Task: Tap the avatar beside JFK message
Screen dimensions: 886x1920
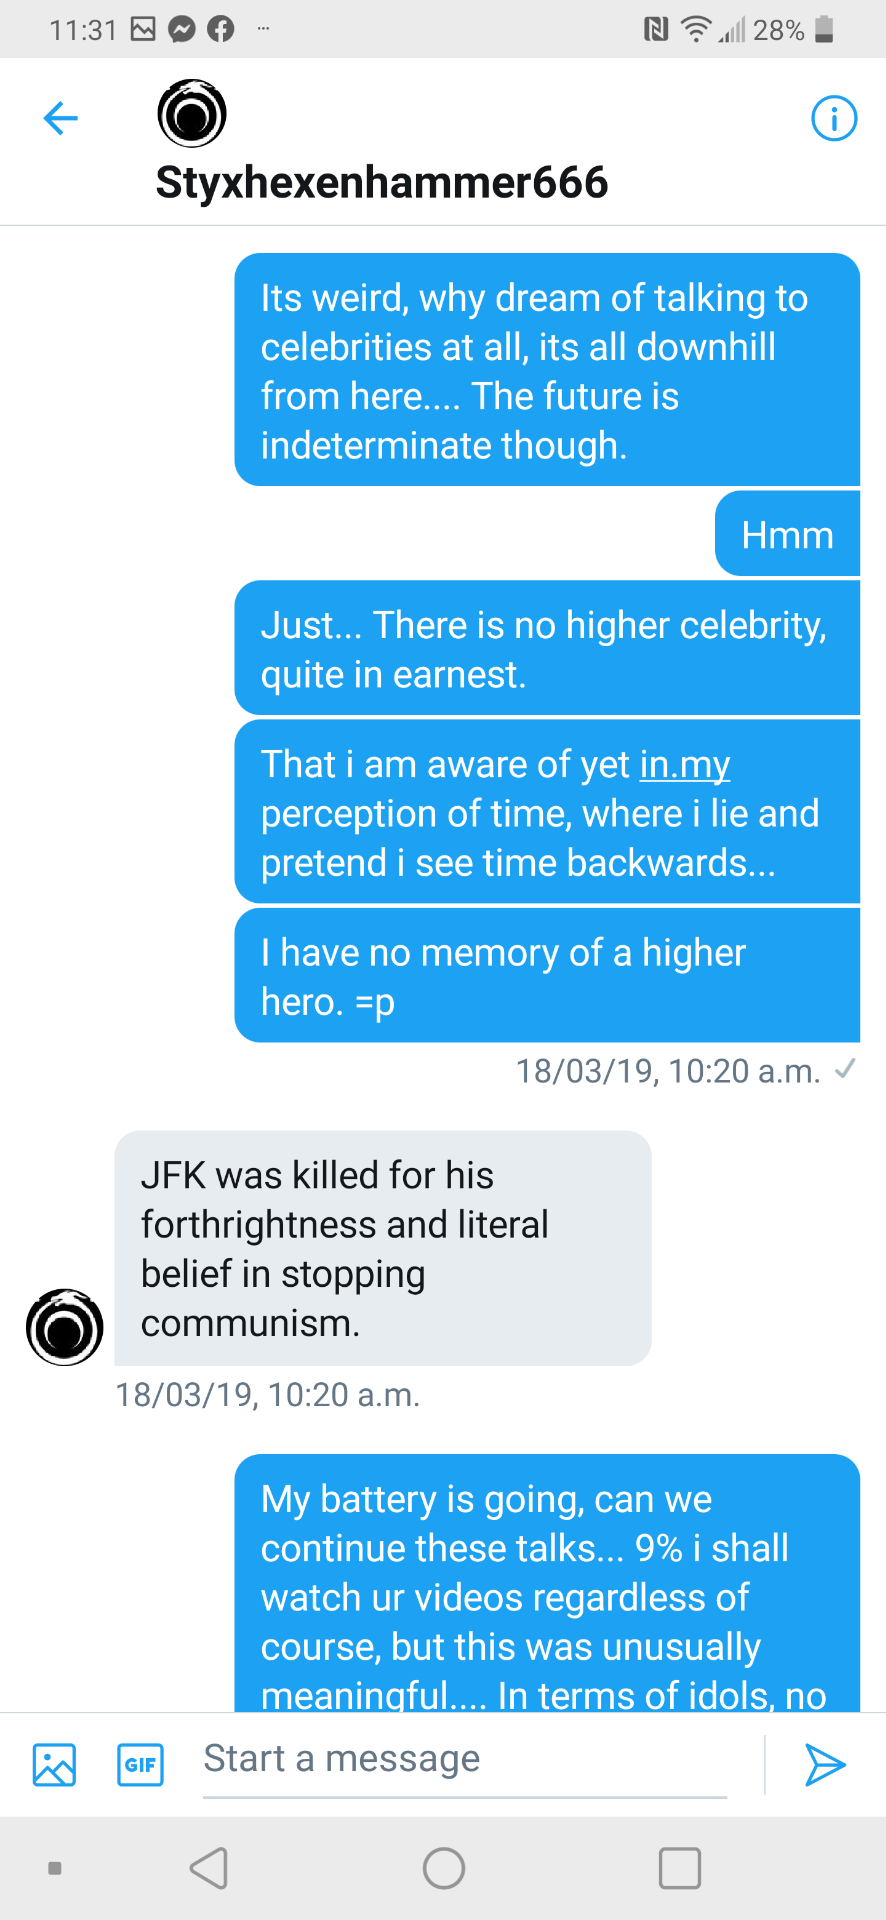Action: click(x=65, y=1327)
